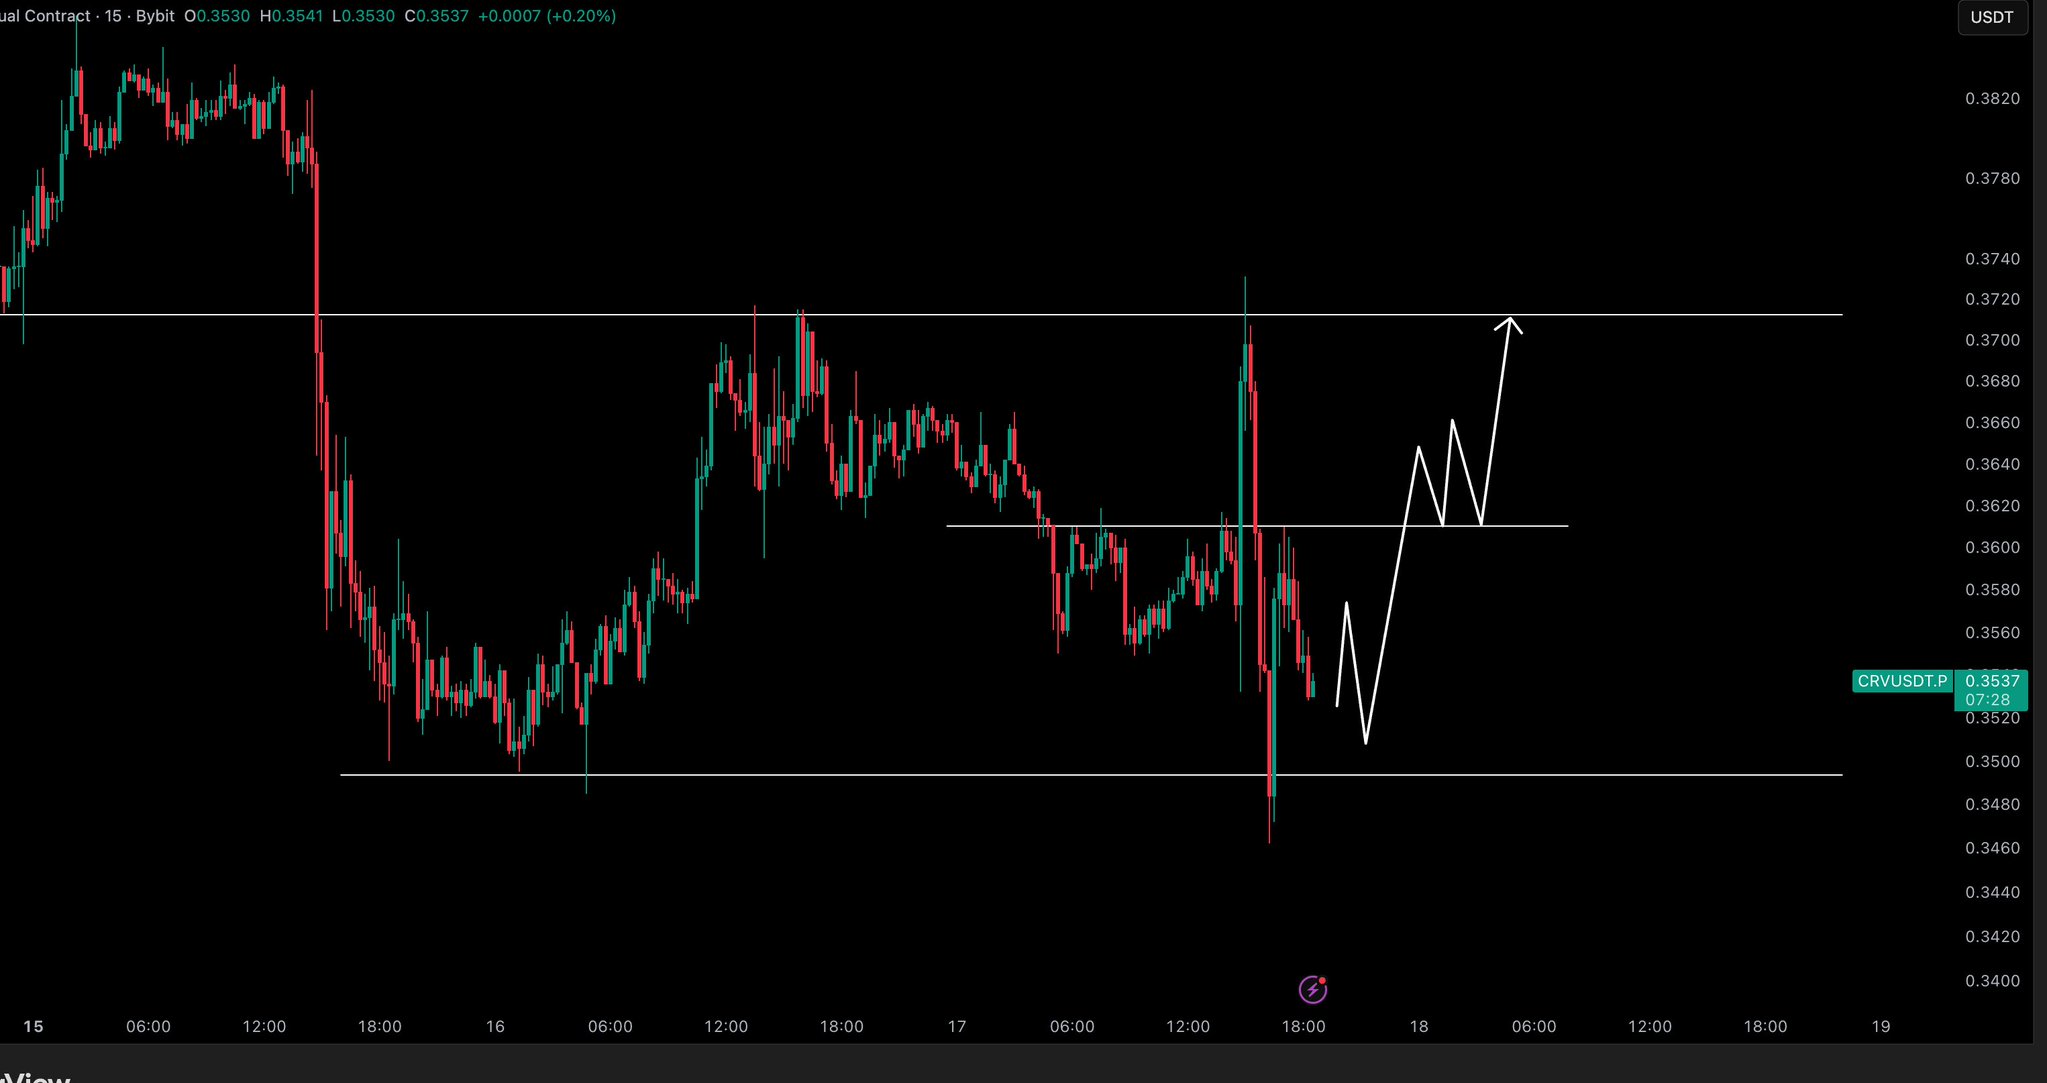Click the TradingView logo in the bottom corner
Image resolution: width=2047 pixels, height=1083 pixels.
(35, 1077)
